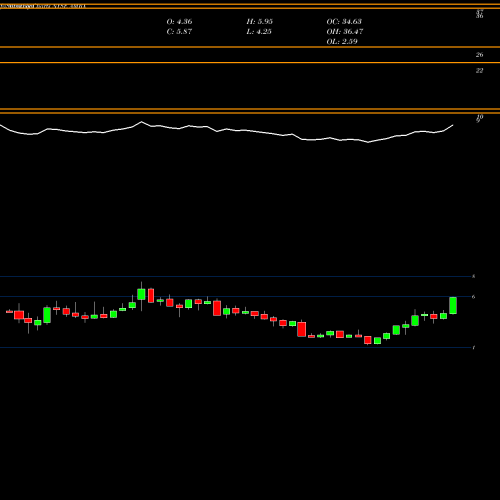This screenshot has height=500, width=500.
Task: Select the low price reading L: 4.25
Action: coord(259,32)
